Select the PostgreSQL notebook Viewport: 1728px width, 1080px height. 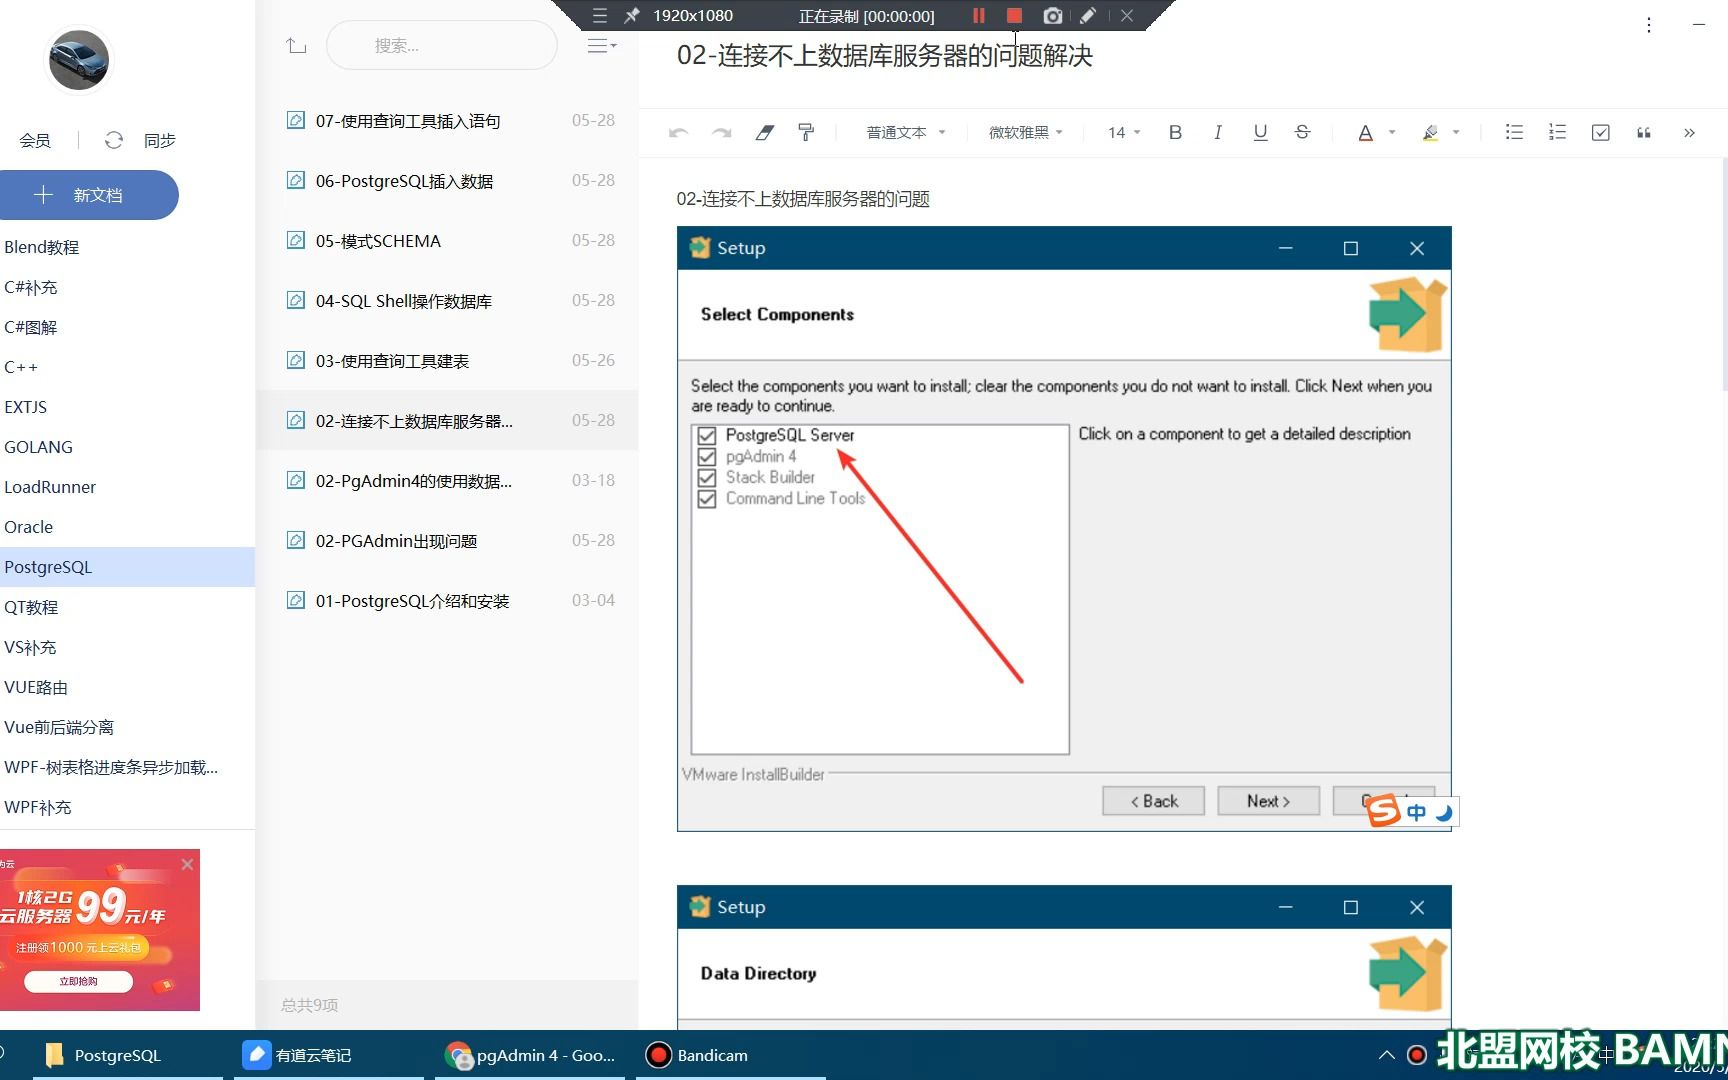[x=127, y=567]
